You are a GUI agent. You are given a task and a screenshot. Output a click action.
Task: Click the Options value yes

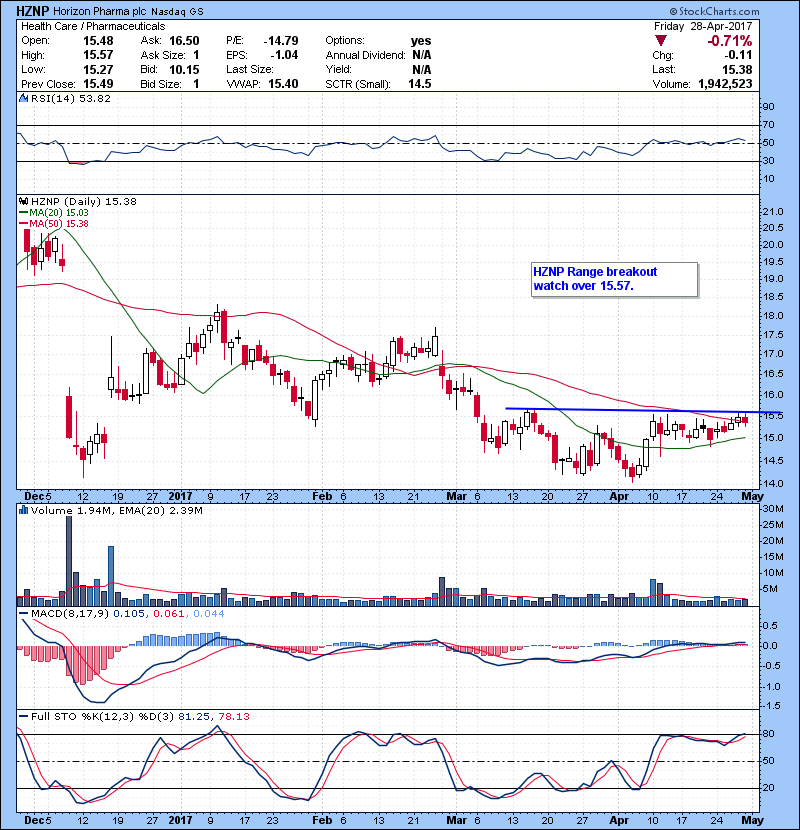421,41
